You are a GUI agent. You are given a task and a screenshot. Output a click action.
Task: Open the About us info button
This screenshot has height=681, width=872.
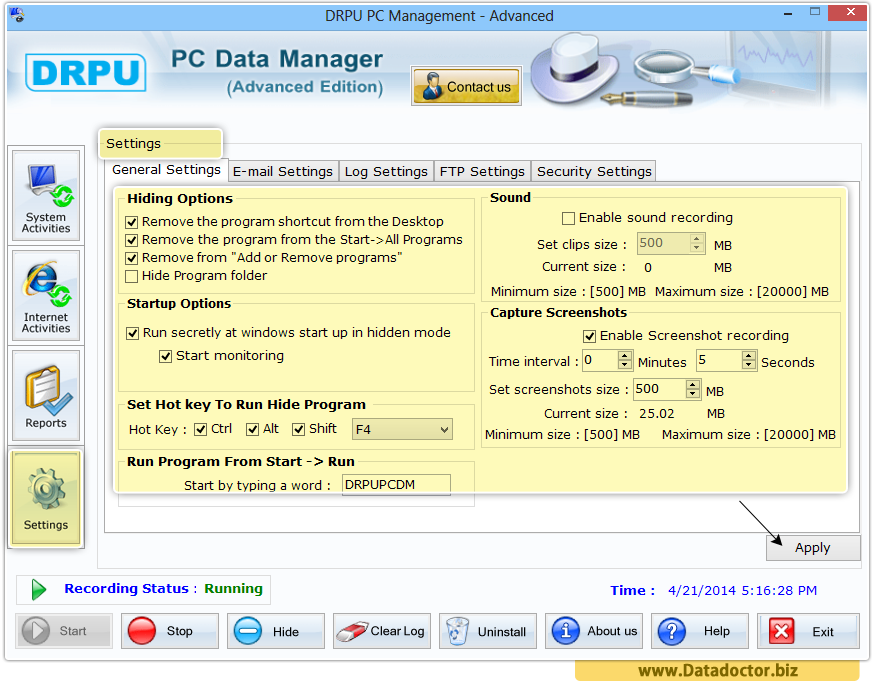pyautogui.click(x=594, y=631)
